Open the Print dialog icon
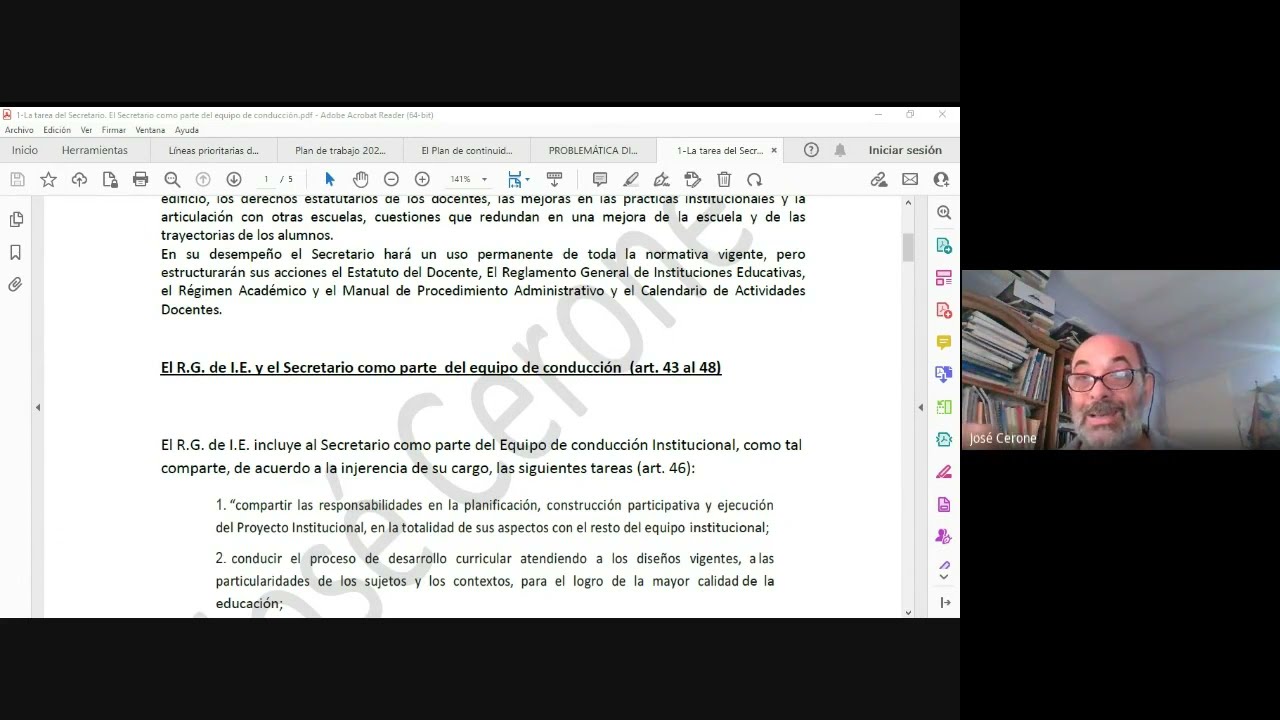This screenshot has height=720, width=1280. (x=140, y=179)
